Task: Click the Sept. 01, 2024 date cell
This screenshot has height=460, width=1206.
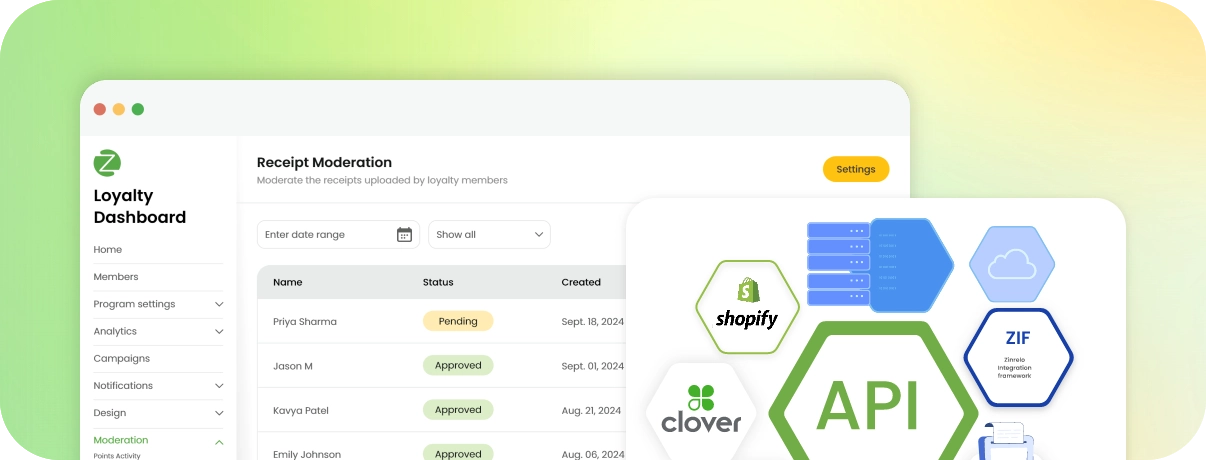Action: pyautogui.click(x=593, y=366)
